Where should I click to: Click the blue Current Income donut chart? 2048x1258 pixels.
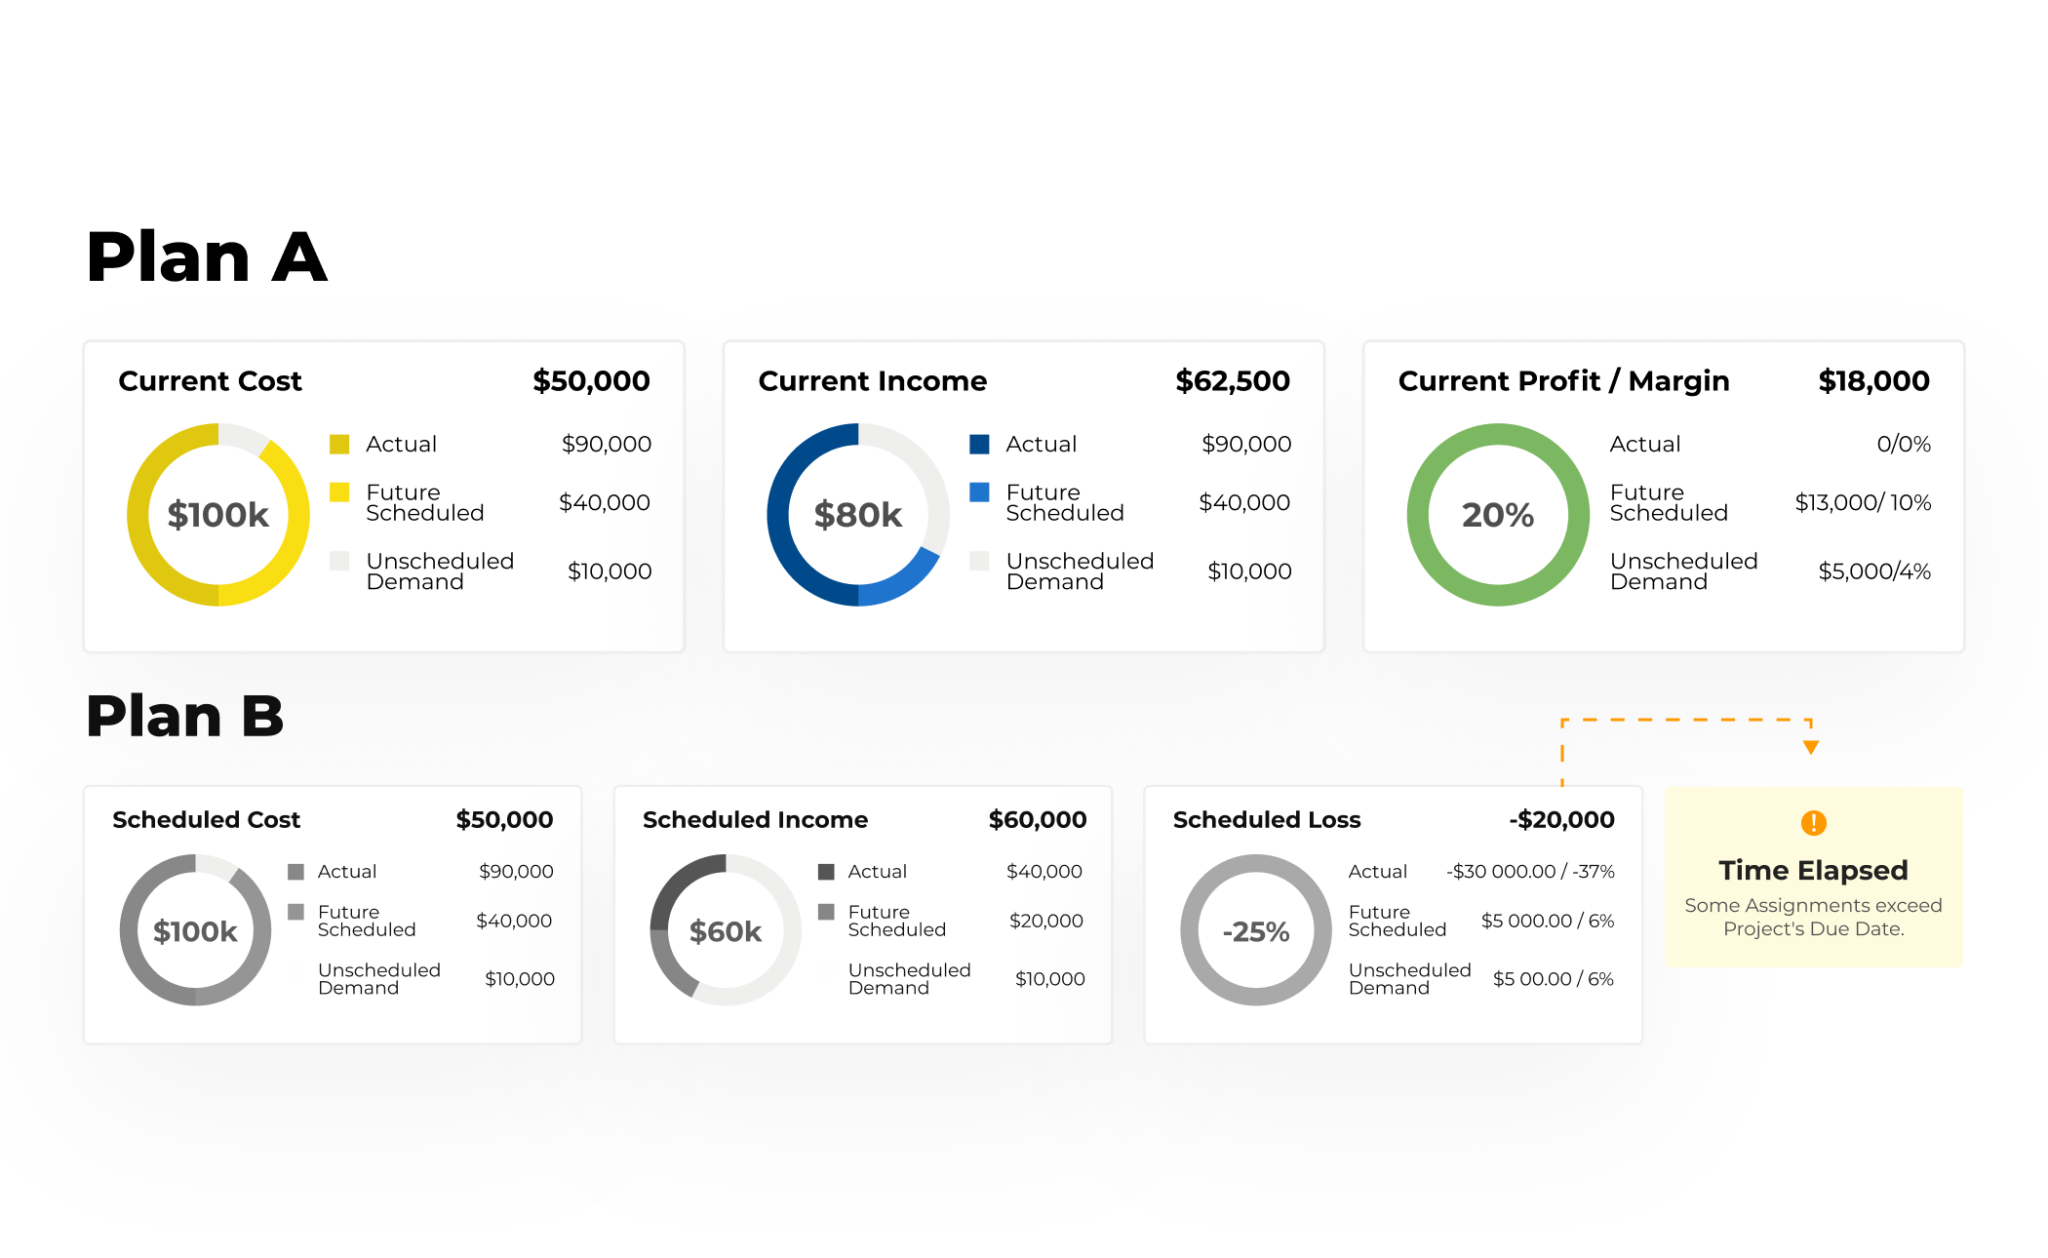coord(857,514)
